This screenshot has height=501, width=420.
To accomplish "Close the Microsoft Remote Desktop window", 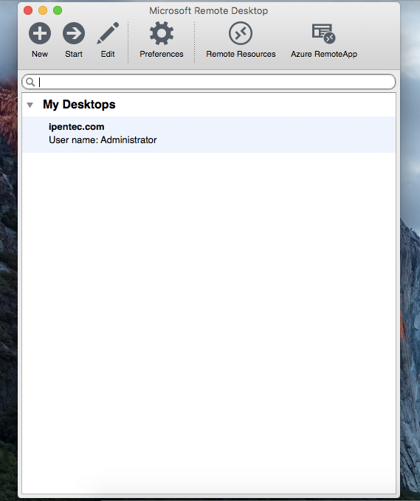I will click(x=28, y=11).
